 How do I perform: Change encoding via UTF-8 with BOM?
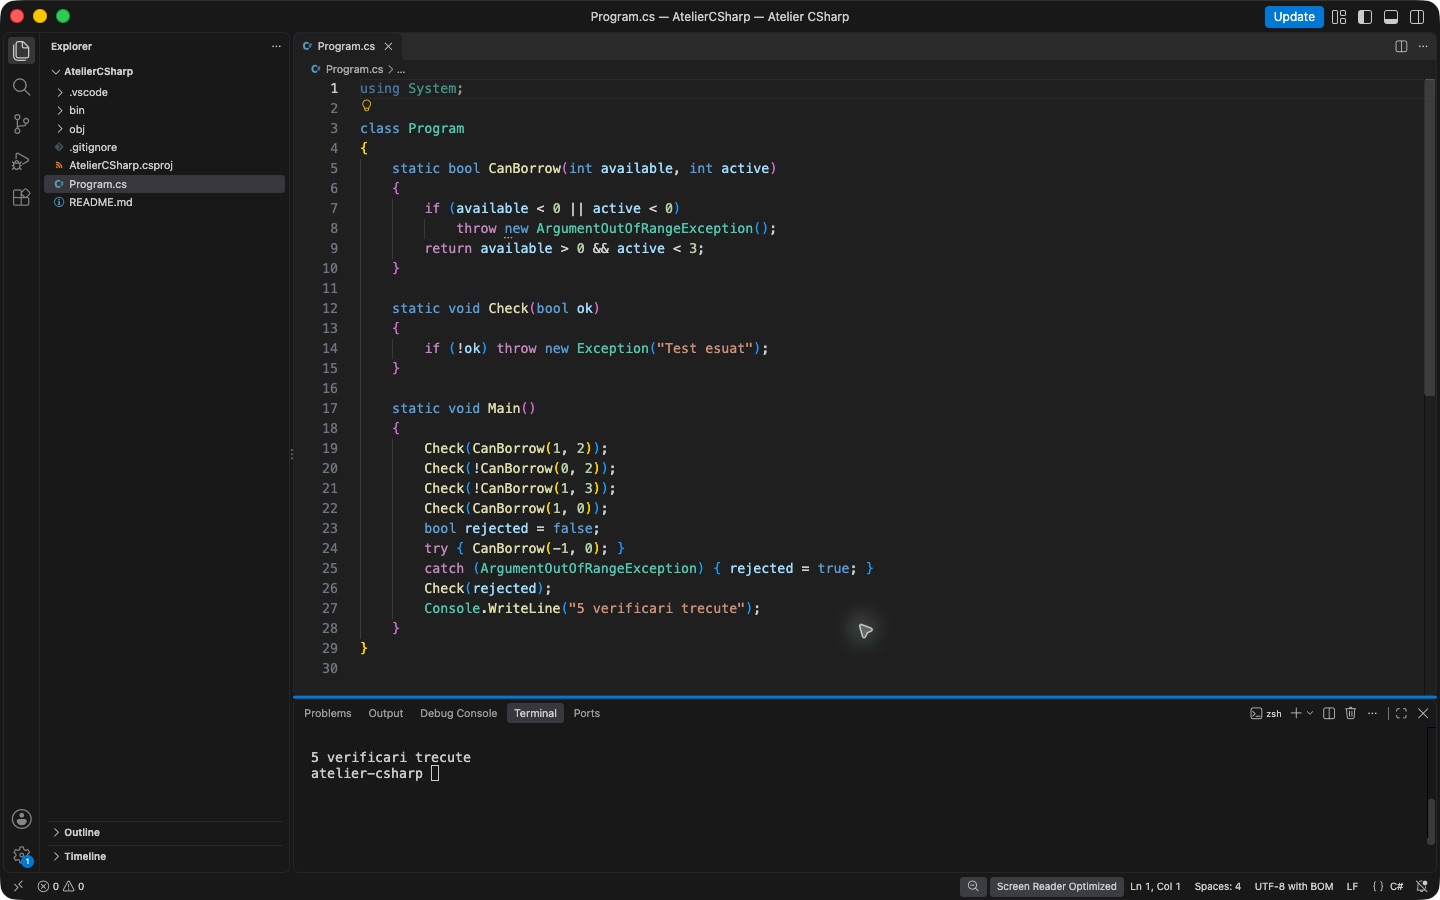click(x=1294, y=886)
